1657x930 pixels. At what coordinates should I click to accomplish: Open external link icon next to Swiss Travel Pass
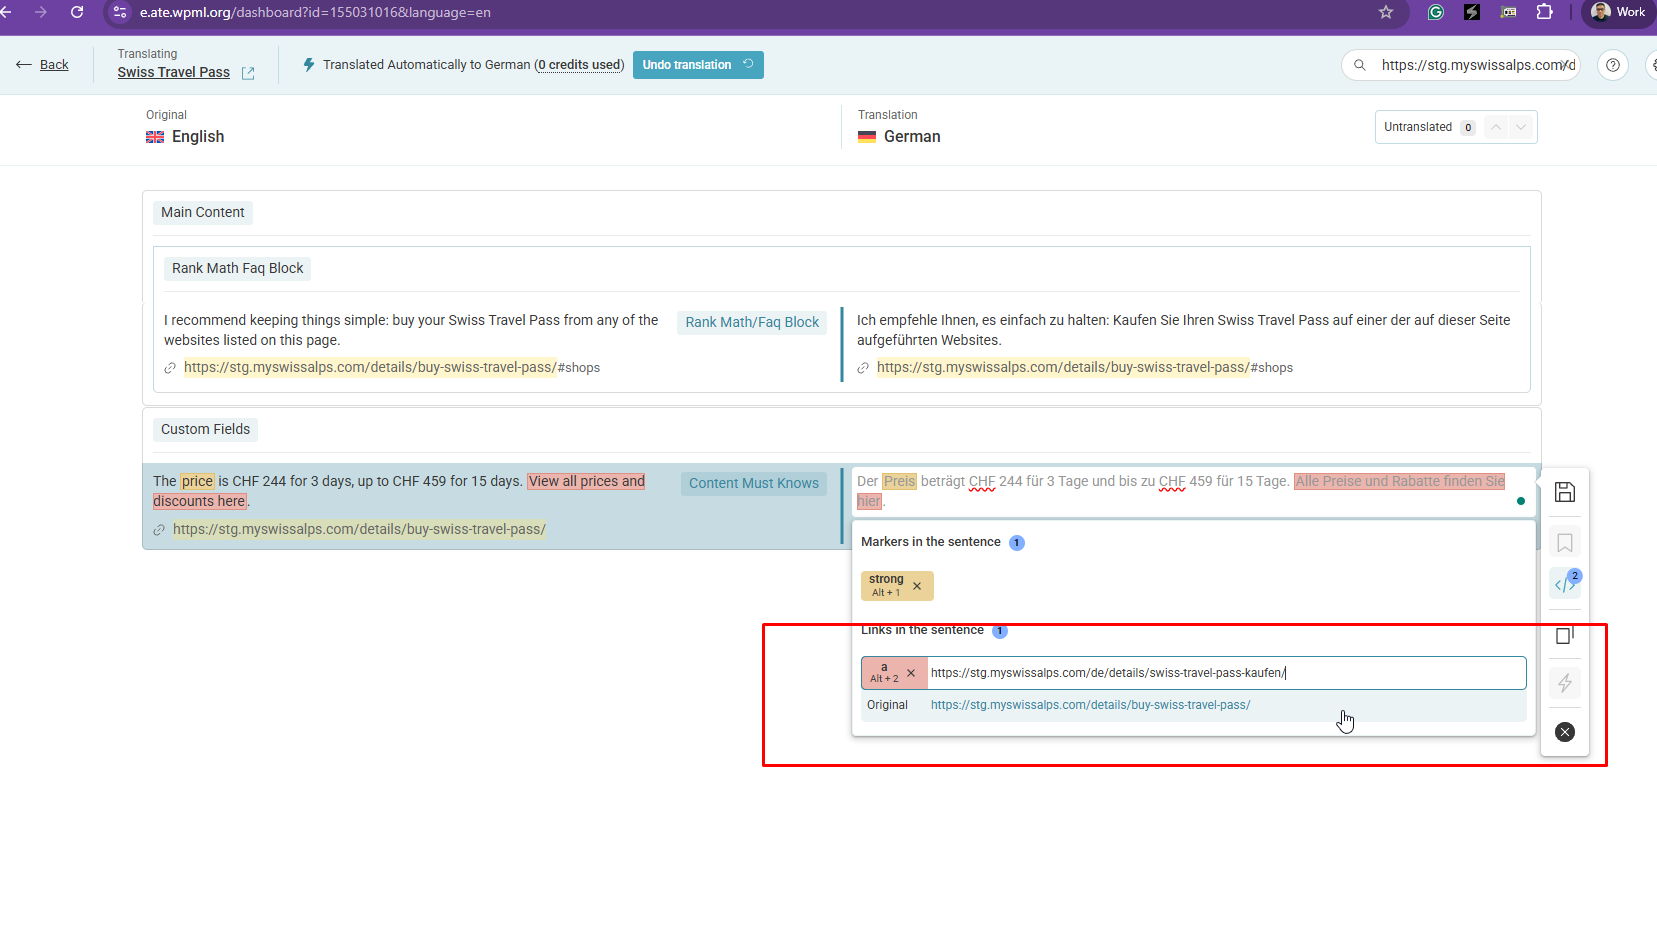coord(248,73)
